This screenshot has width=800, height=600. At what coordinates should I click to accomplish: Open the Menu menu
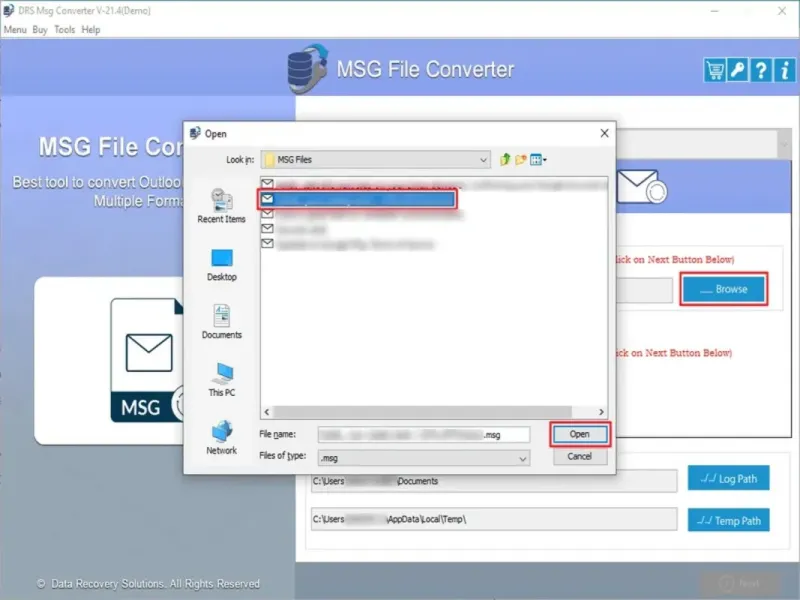pos(15,30)
